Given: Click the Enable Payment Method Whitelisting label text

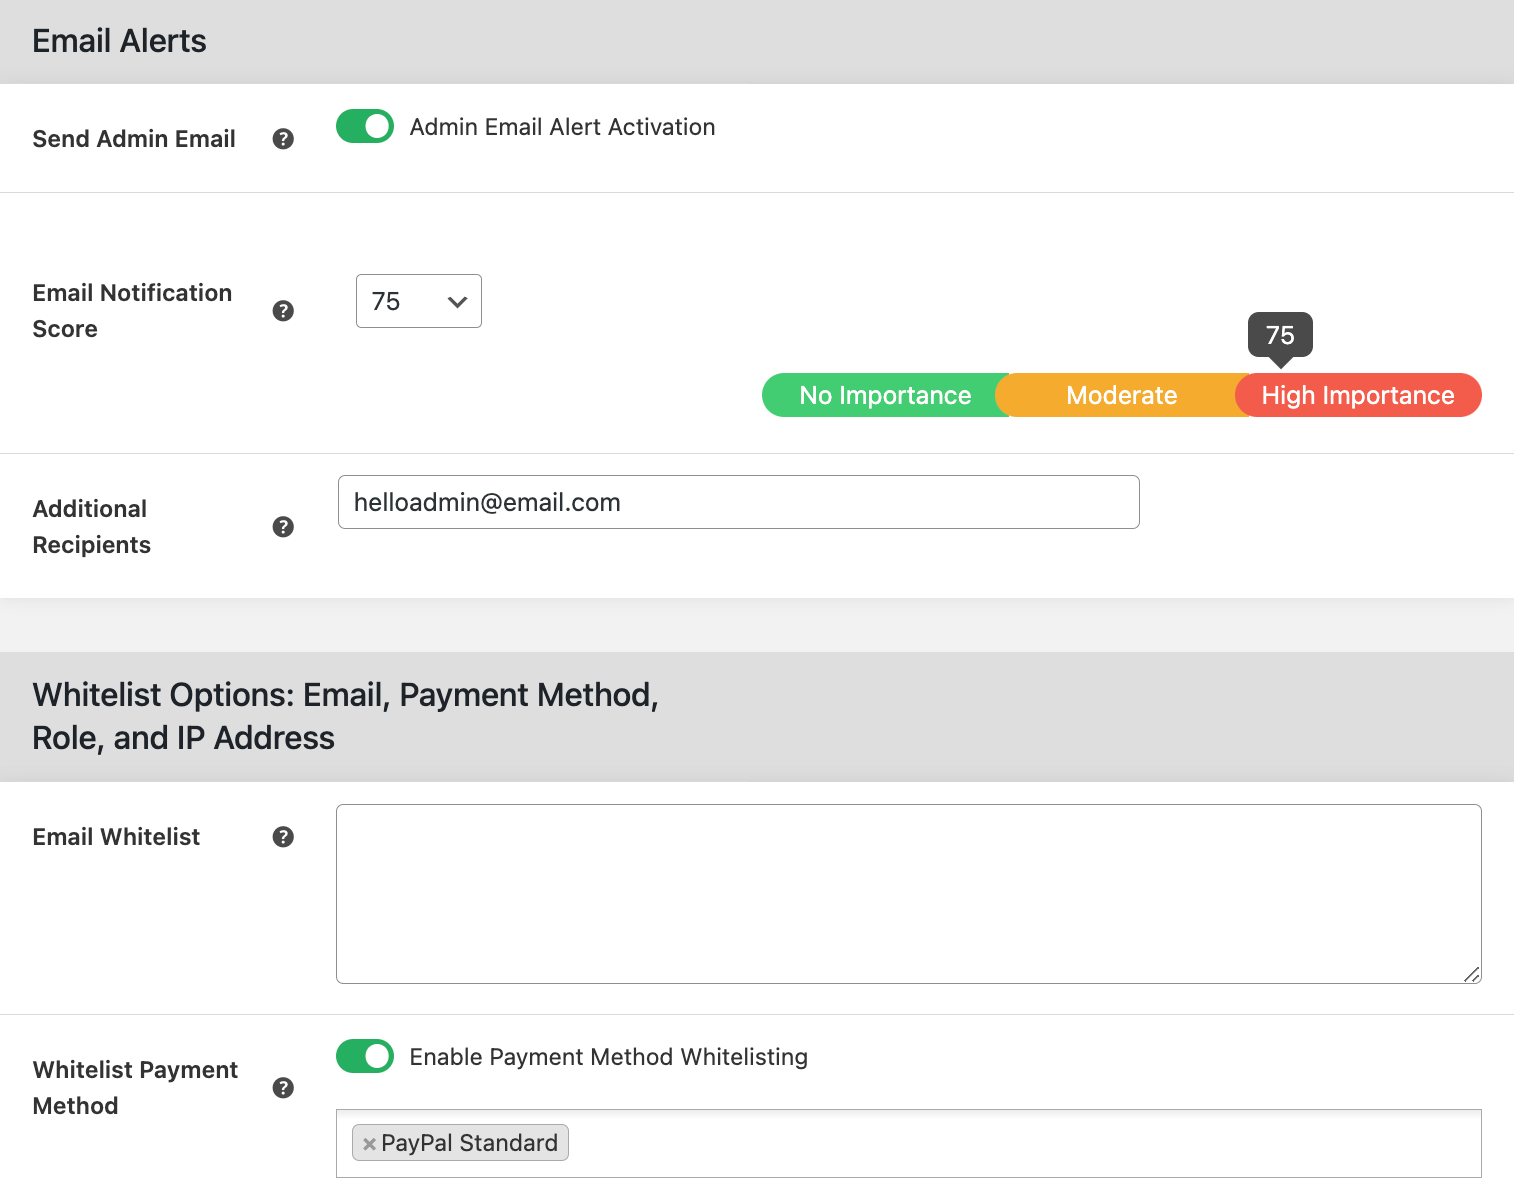Looking at the screenshot, I should [x=608, y=1057].
